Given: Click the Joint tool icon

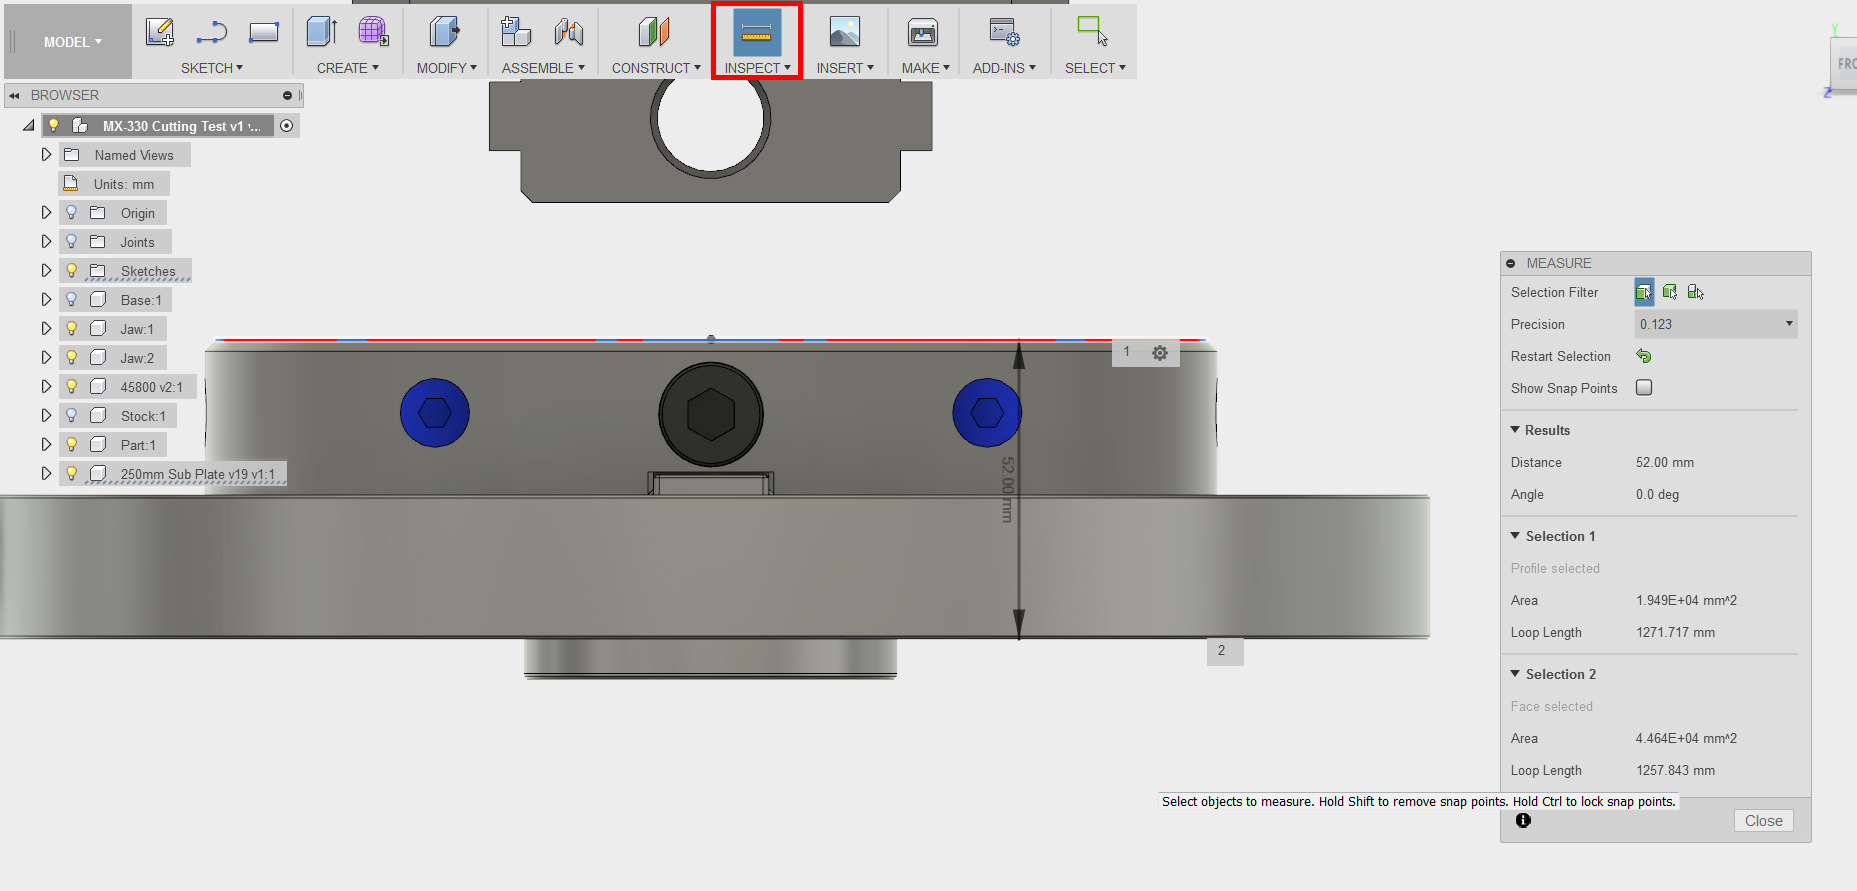Looking at the screenshot, I should pyautogui.click(x=569, y=32).
